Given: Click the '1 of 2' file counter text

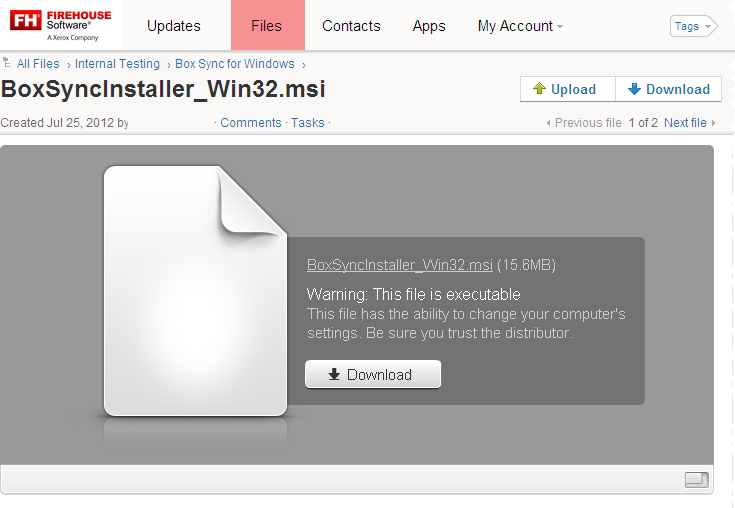Looking at the screenshot, I should coord(643,123).
